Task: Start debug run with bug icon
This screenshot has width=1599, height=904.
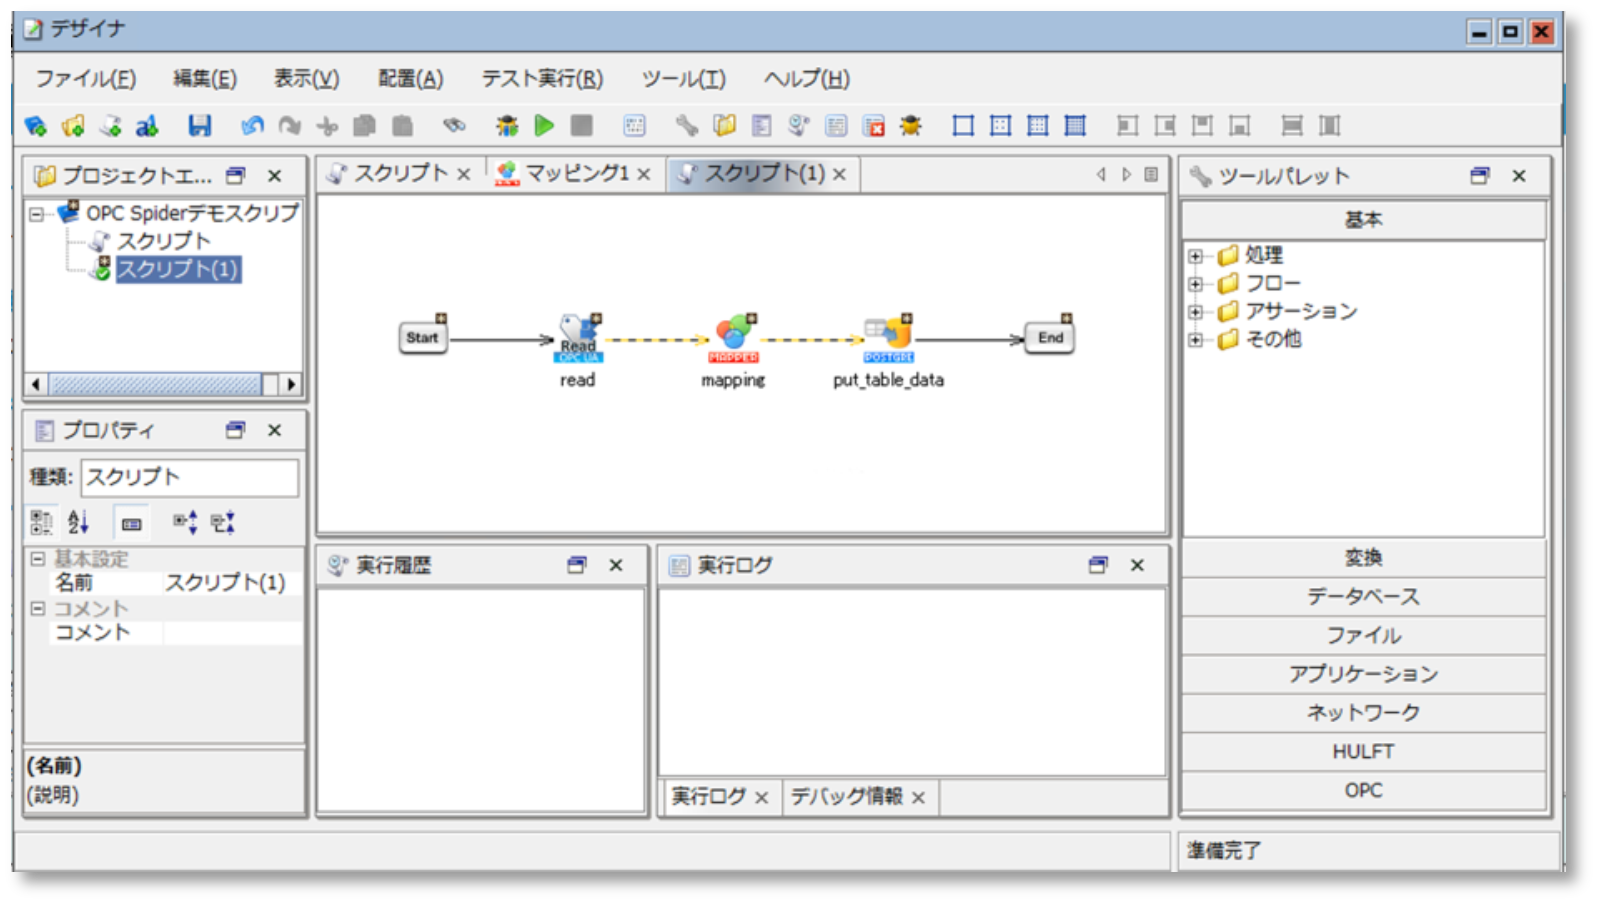Action: 507,125
